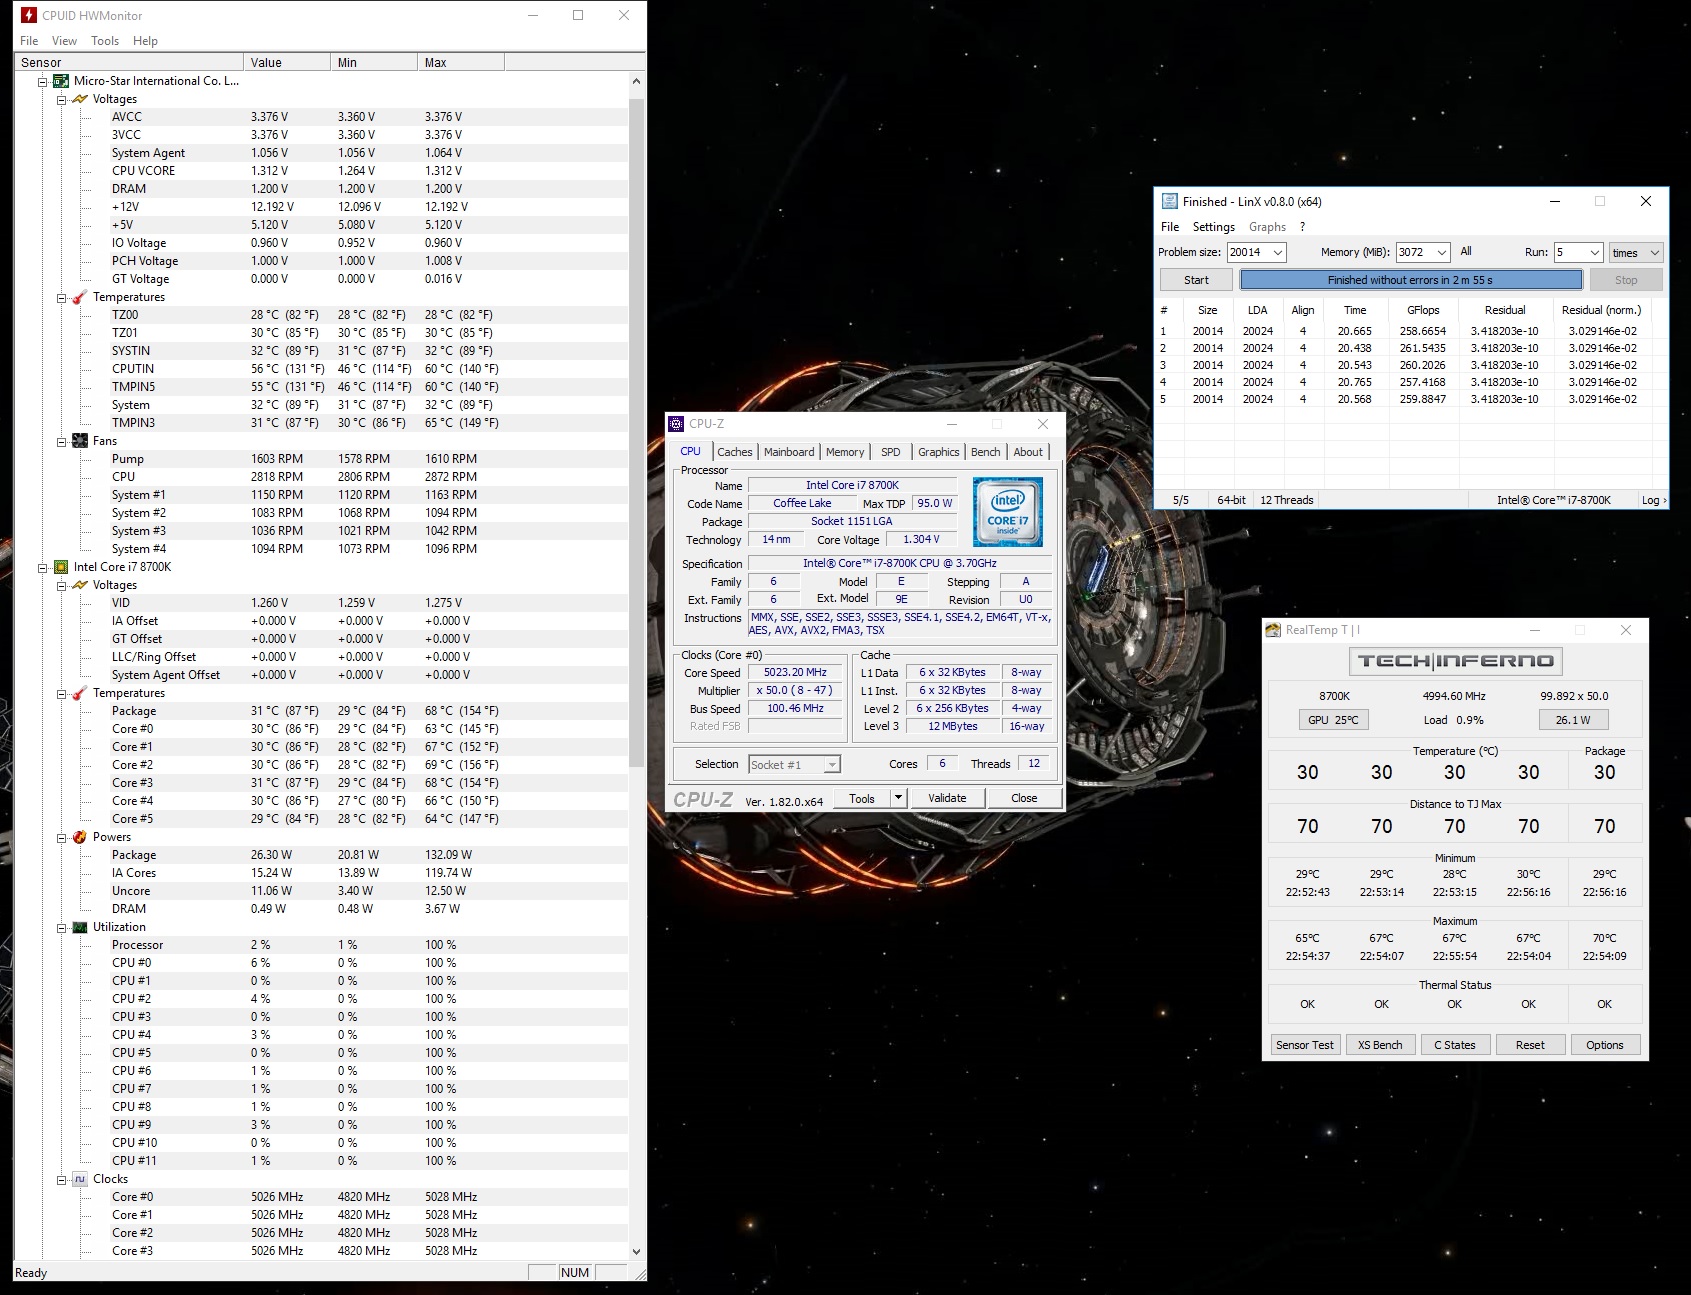This screenshot has width=1691, height=1295.
Task: Open the Memory (MiB) dropdown in LinX
Action: tap(1441, 253)
